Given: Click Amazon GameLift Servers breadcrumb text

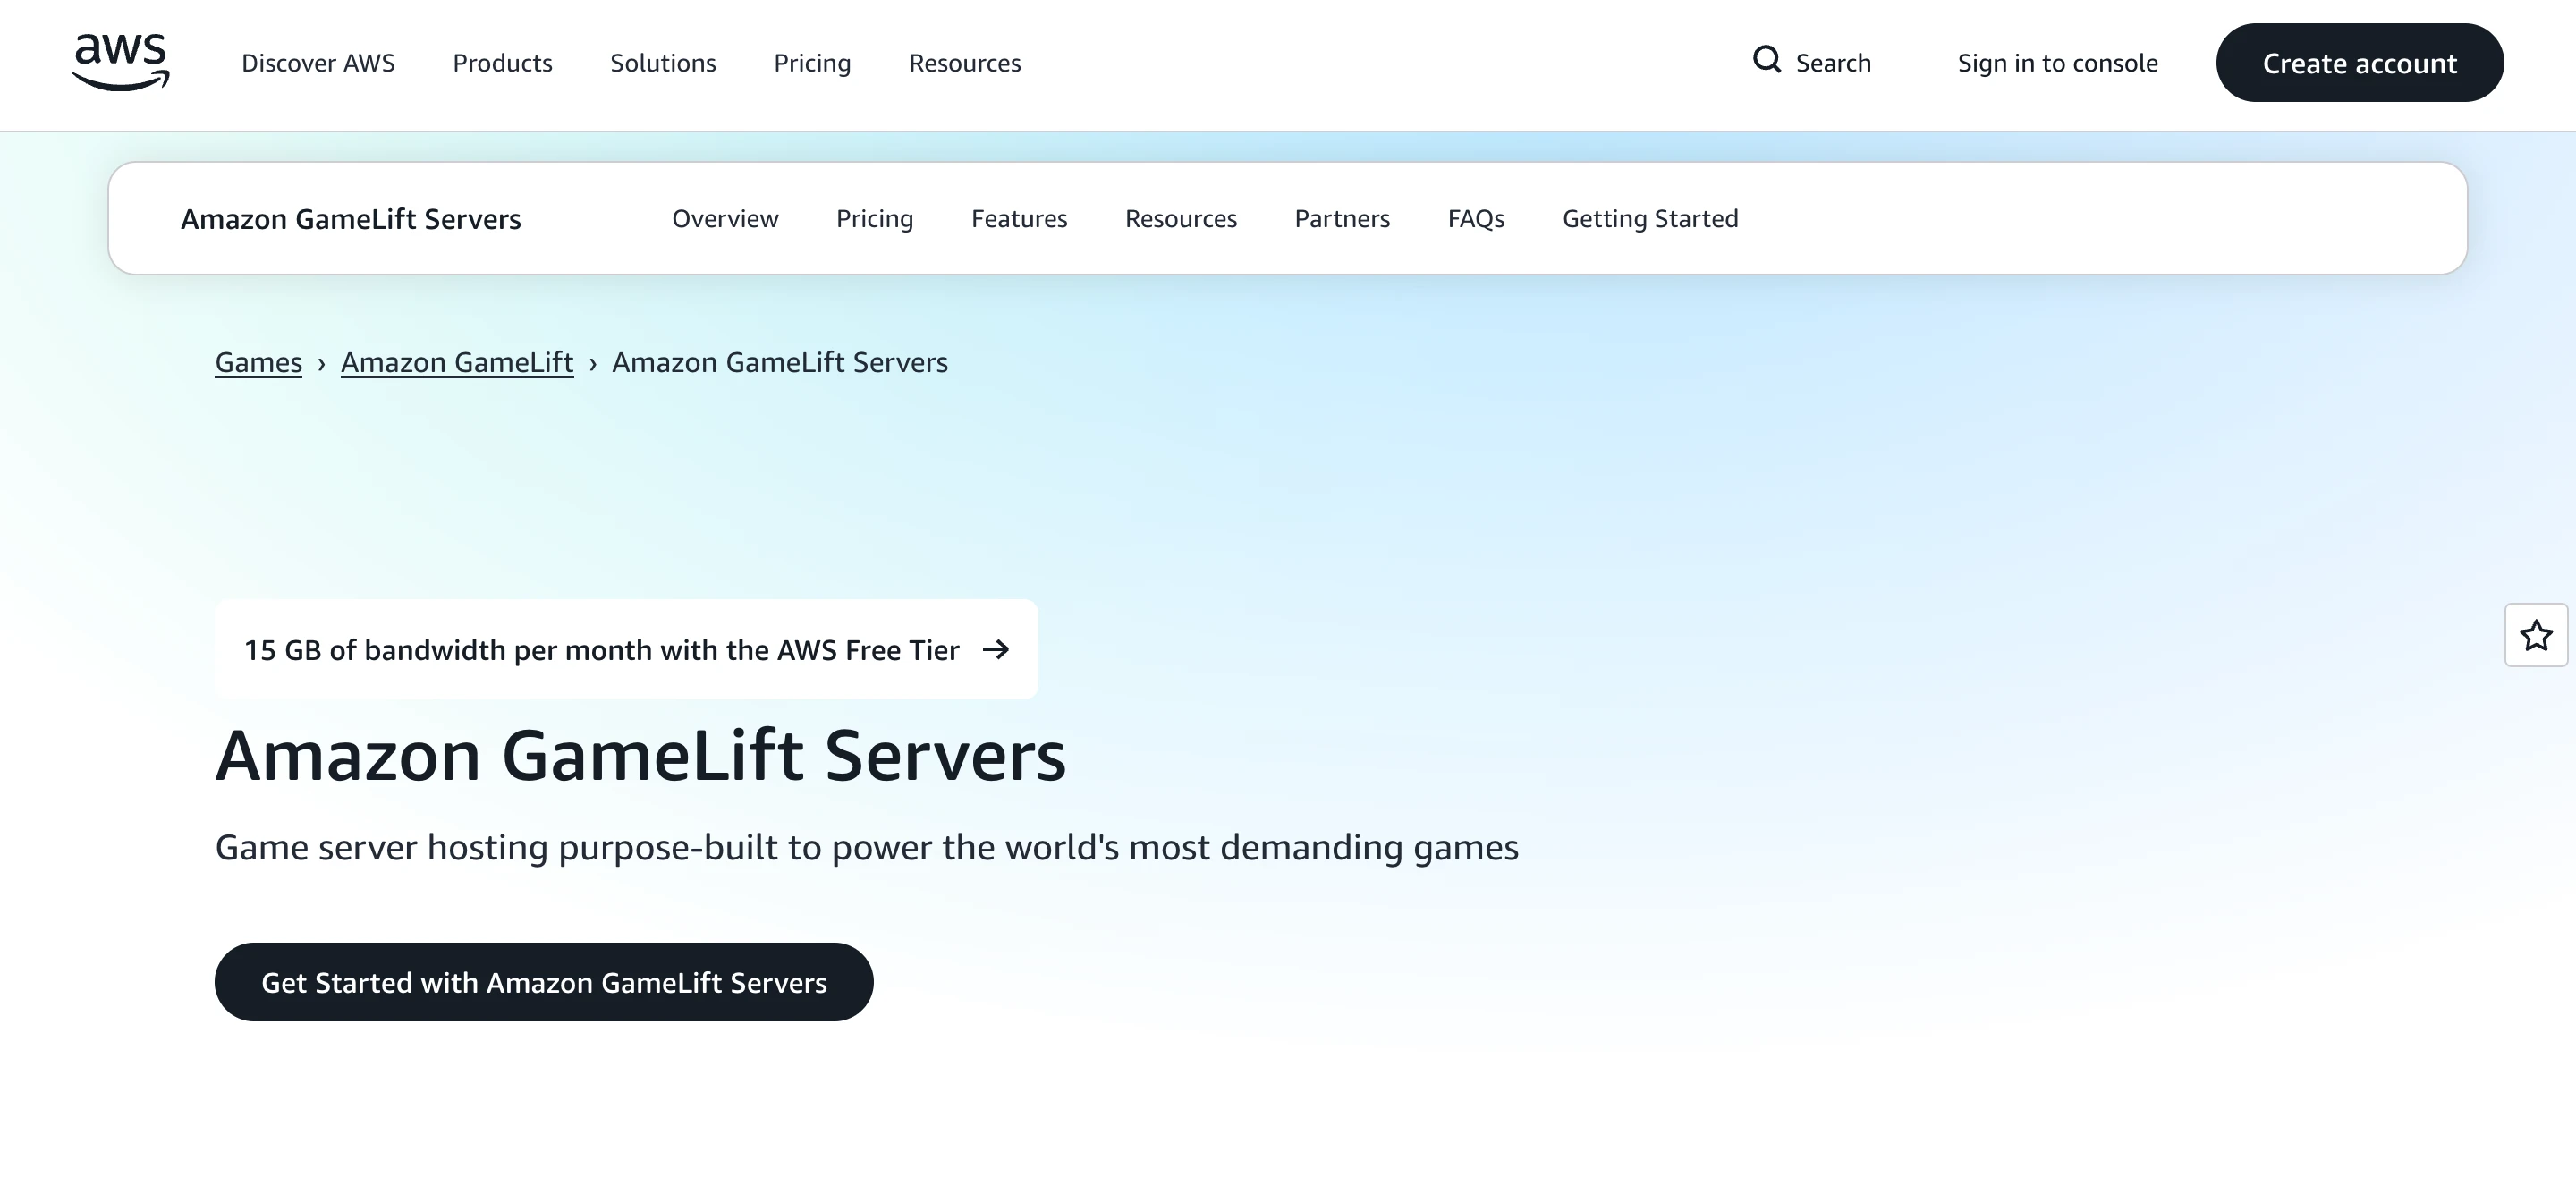Looking at the screenshot, I should 780,362.
